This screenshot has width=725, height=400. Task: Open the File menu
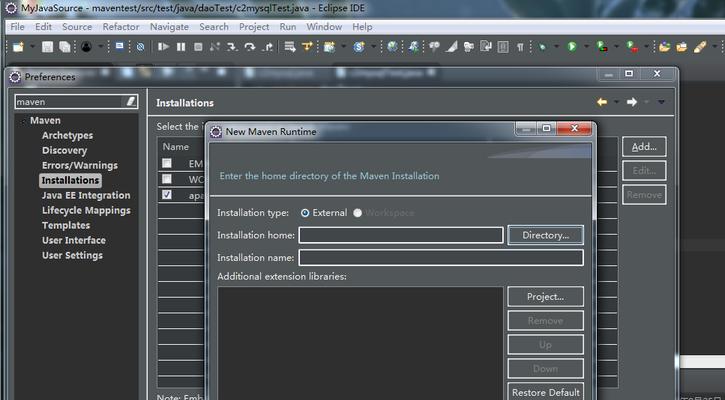(17, 27)
